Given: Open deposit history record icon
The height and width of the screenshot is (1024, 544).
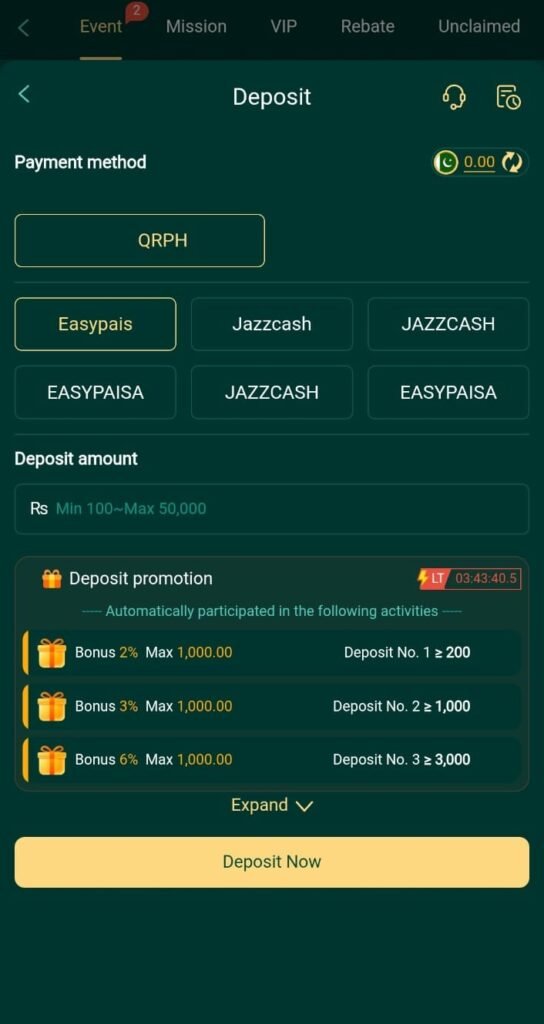Looking at the screenshot, I should pos(509,97).
